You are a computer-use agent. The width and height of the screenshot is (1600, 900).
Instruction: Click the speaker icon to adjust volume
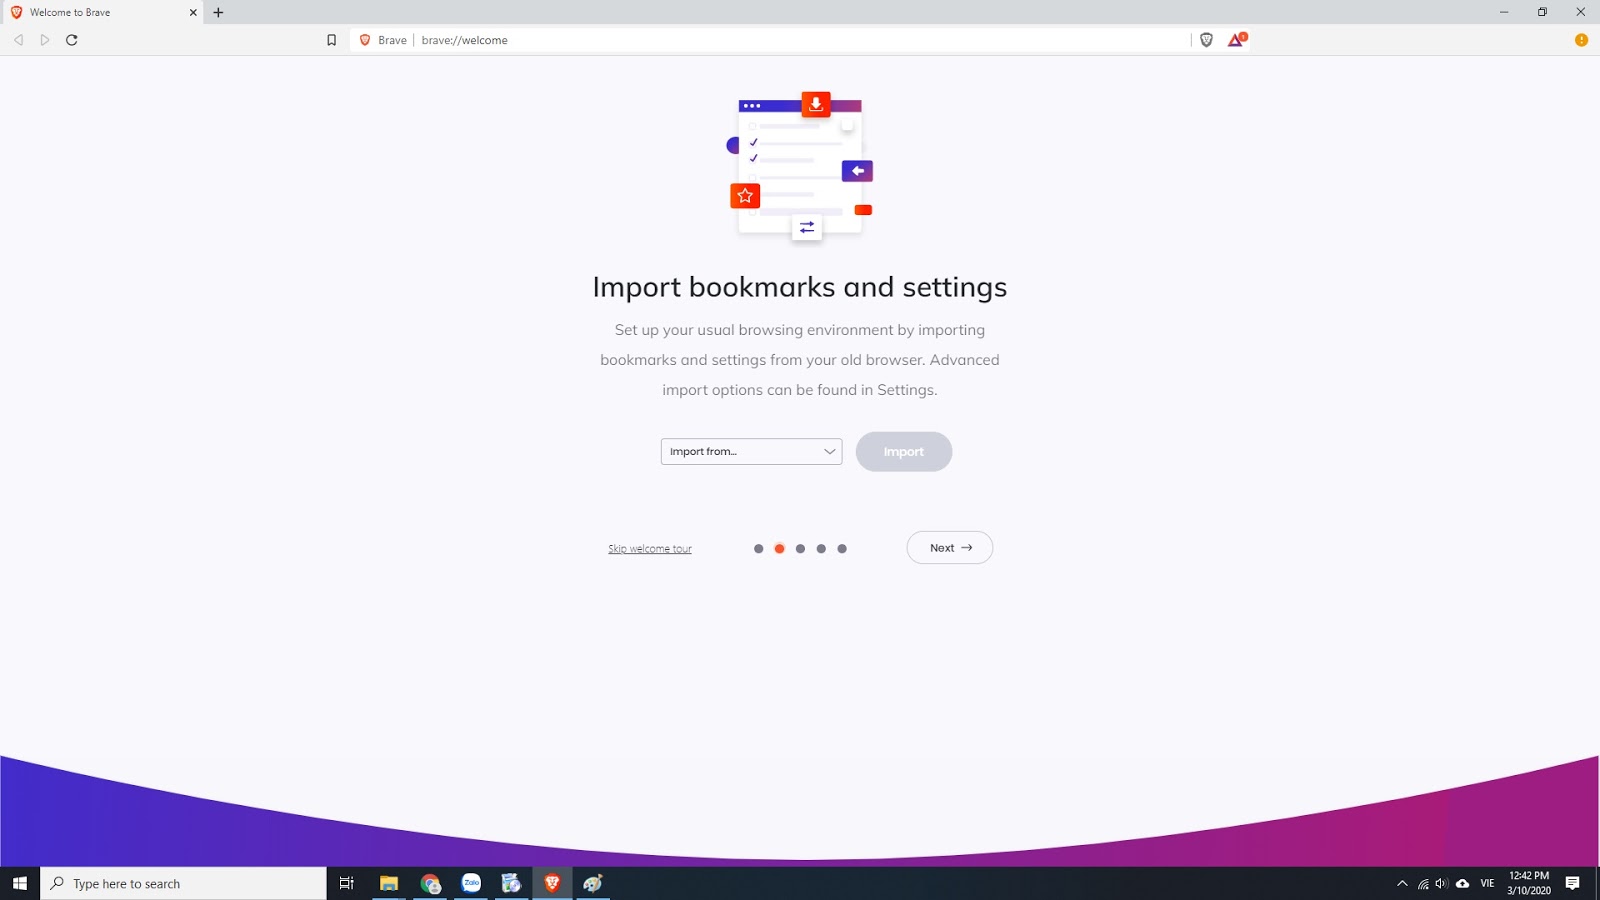tap(1441, 883)
